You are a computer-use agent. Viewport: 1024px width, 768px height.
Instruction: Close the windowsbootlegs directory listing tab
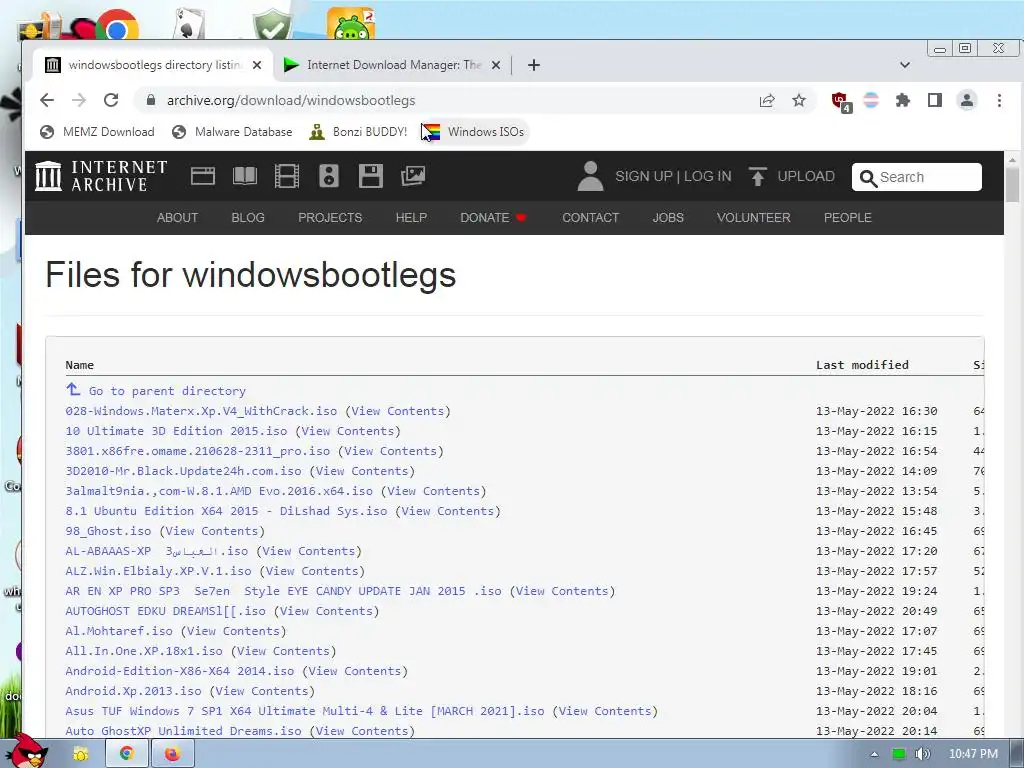(x=257, y=65)
